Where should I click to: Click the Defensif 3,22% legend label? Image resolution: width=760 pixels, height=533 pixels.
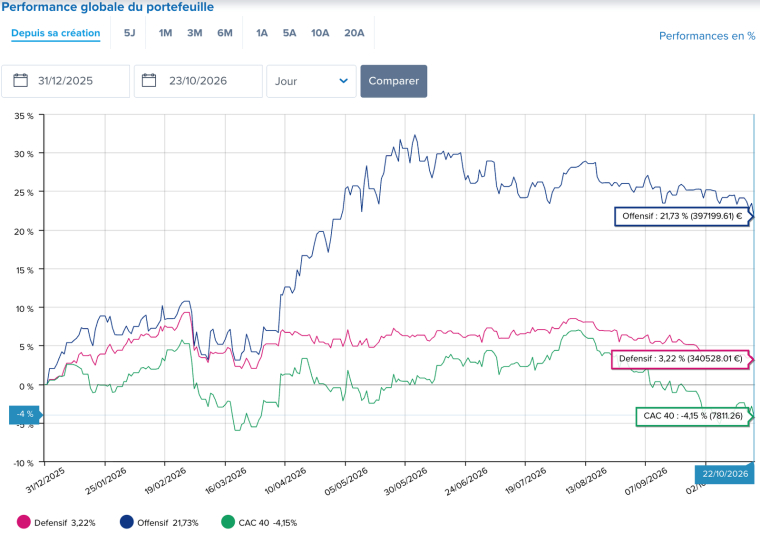click(65, 523)
